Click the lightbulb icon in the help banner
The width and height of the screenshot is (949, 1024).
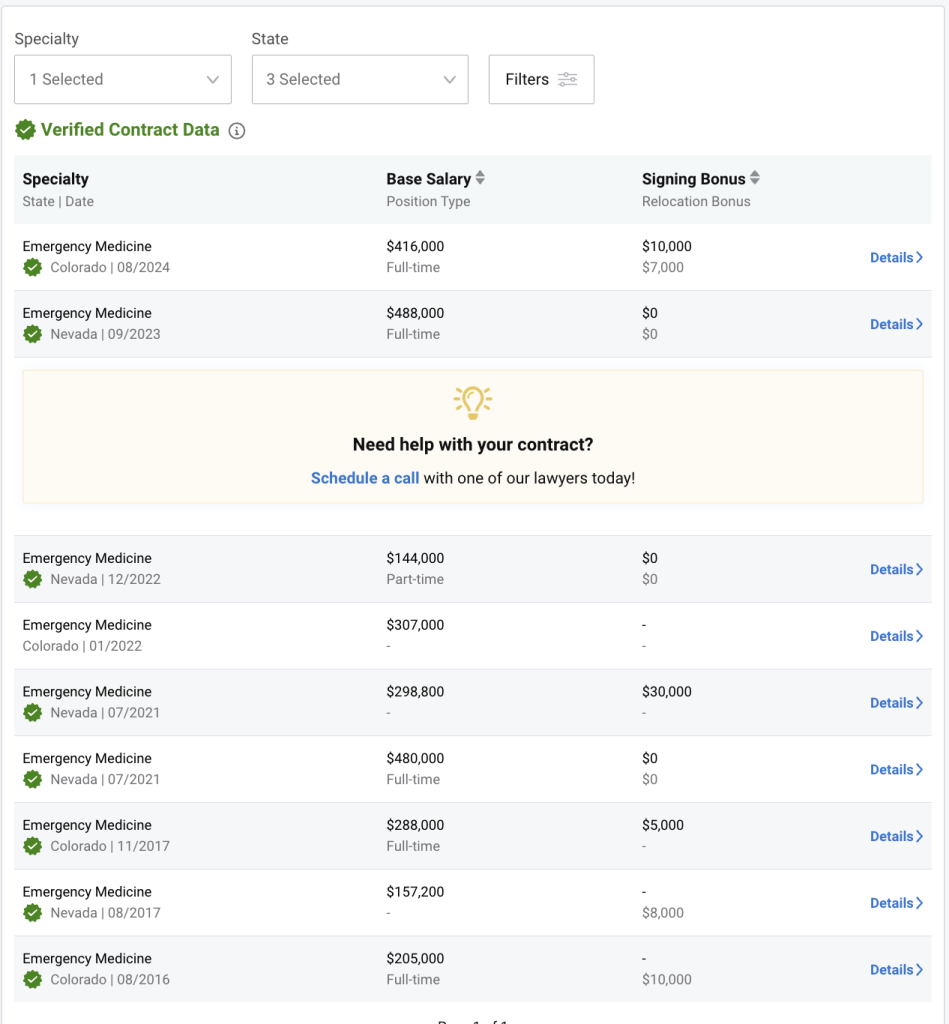point(473,401)
